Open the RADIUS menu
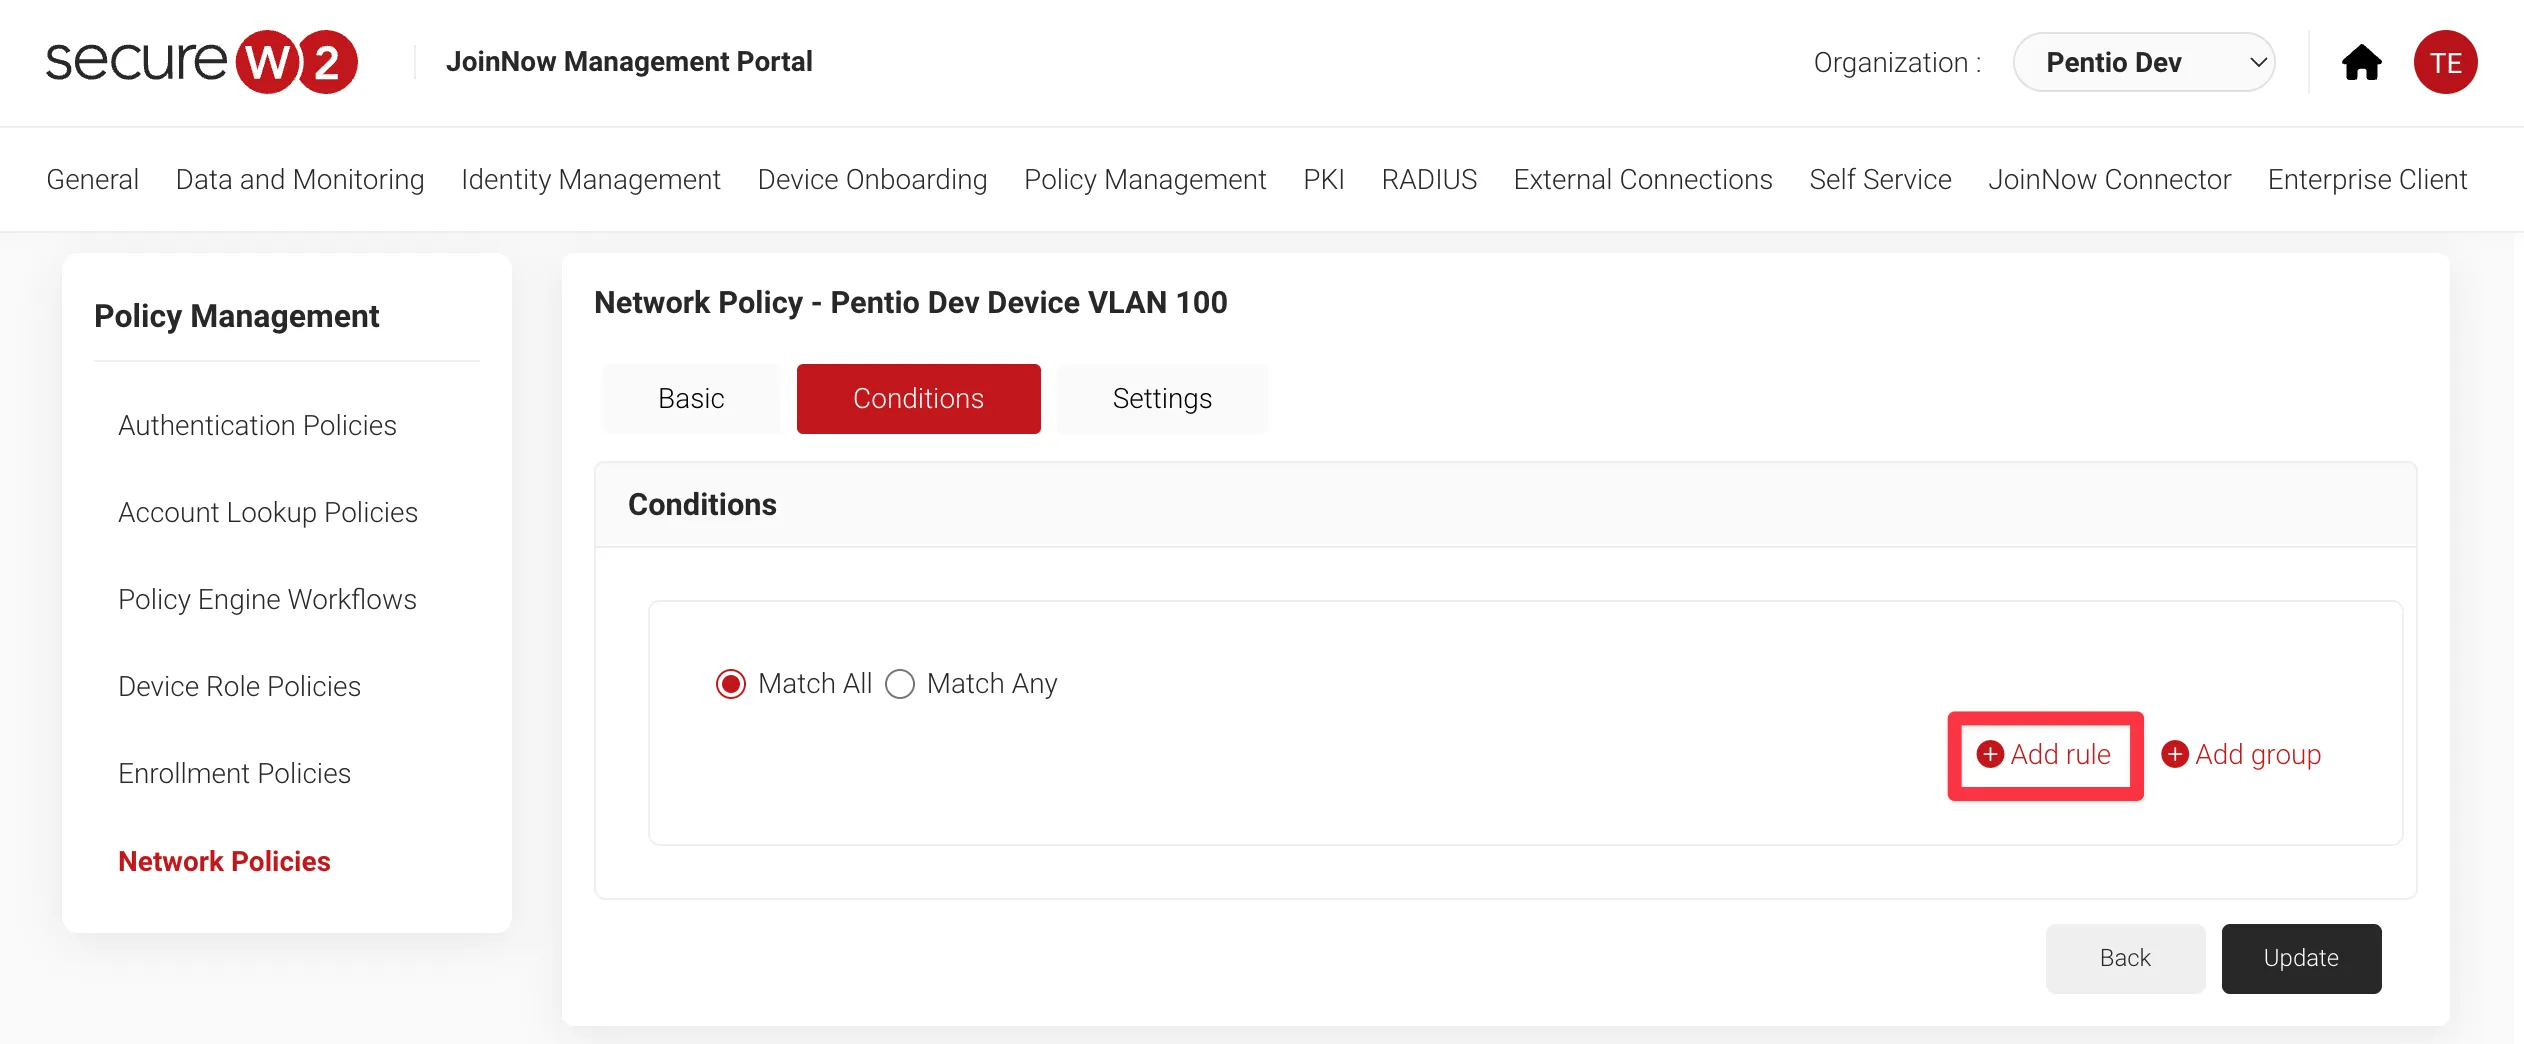2524x1044 pixels. tap(1429, 179)
